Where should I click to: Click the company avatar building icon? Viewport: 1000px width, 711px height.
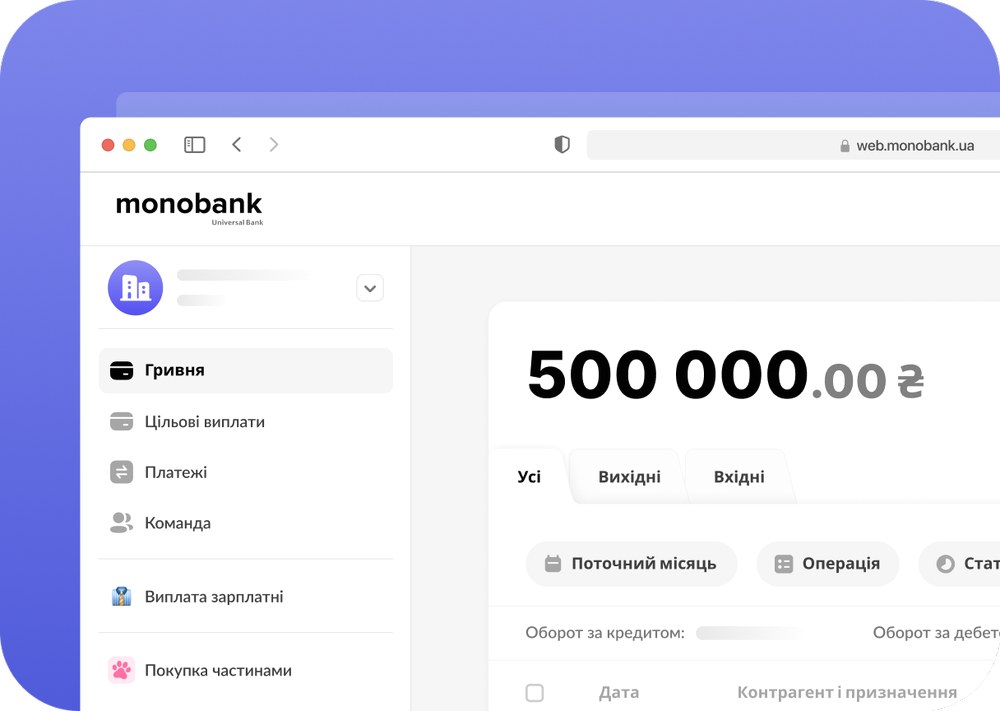click(135, 288)
